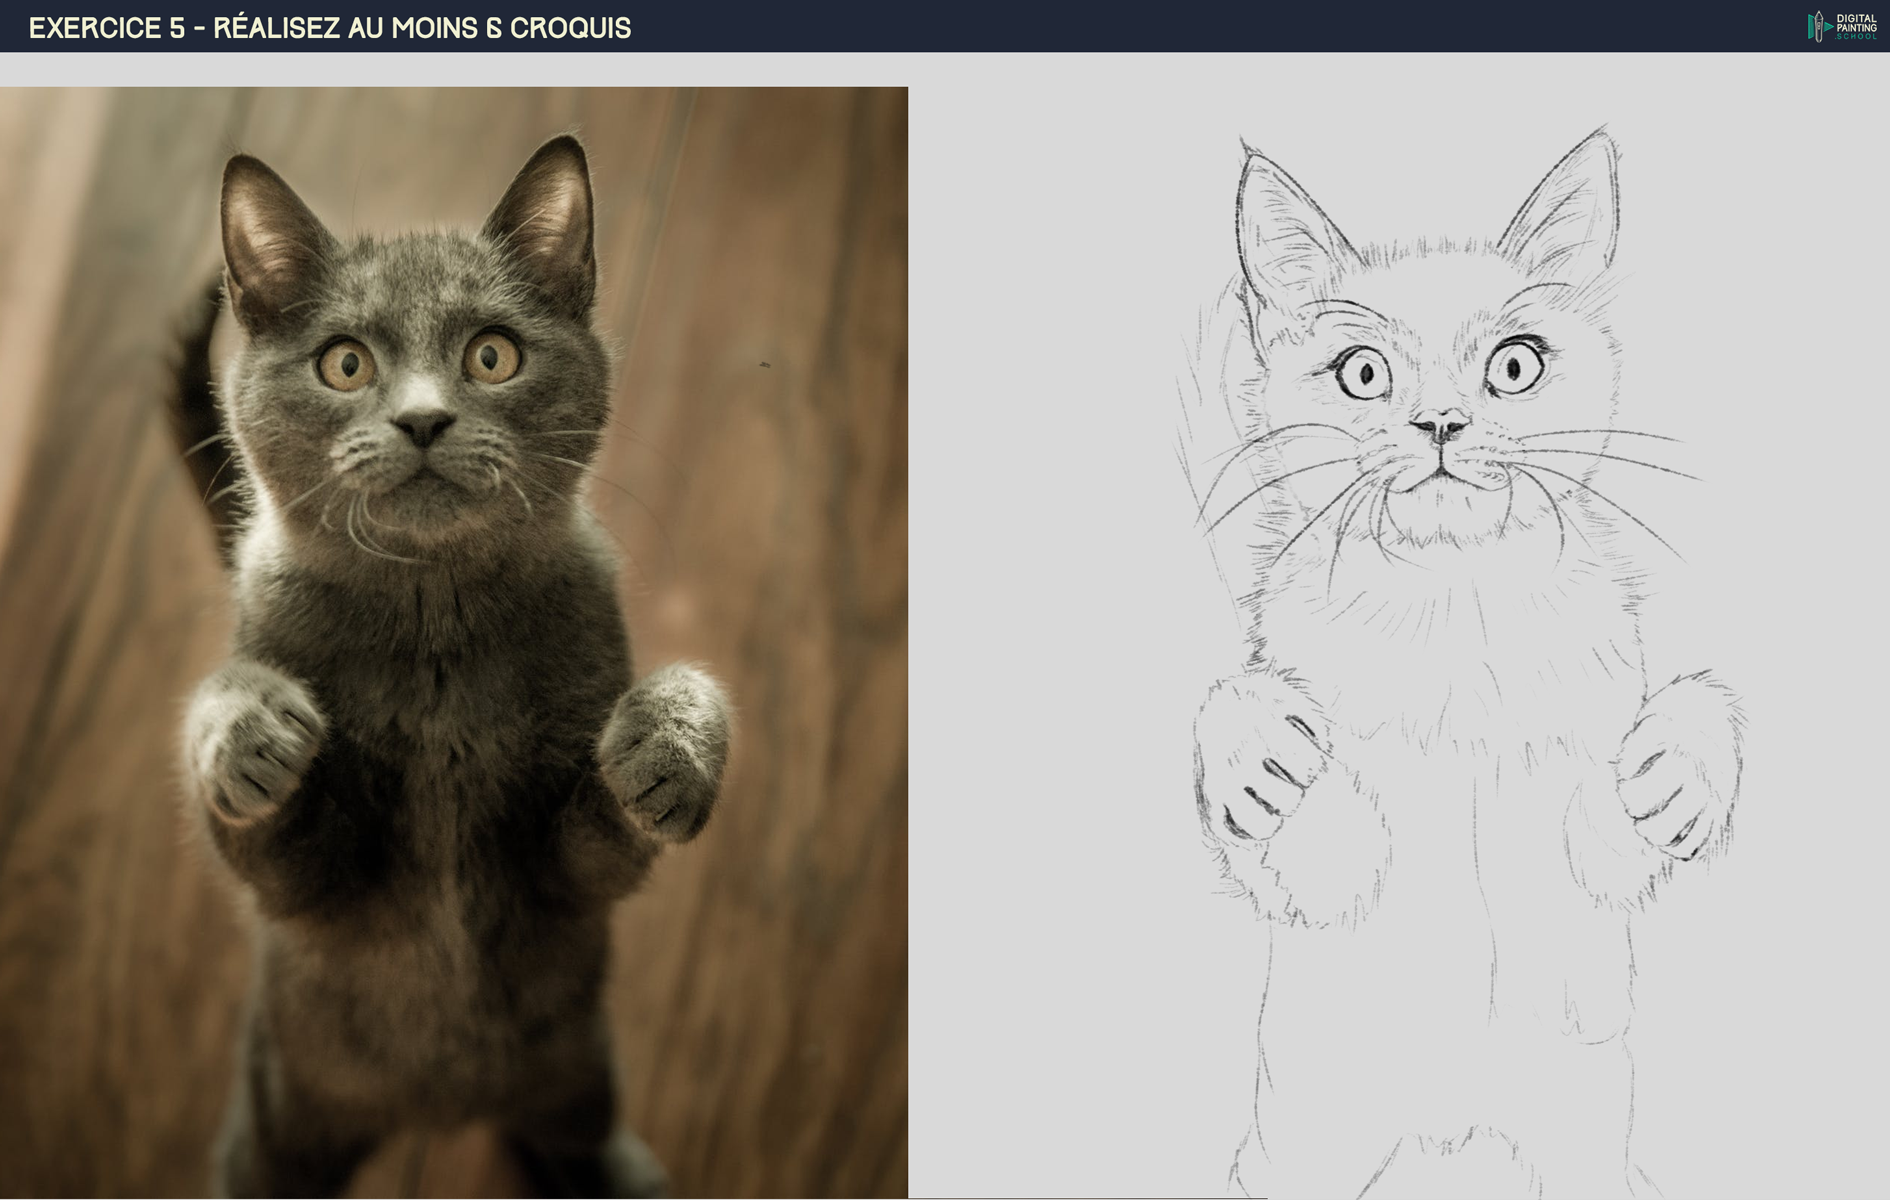Click the ".SCHOOL" text in the logo
This screenshot has height=1200, width=1890.
point(1856,36)
